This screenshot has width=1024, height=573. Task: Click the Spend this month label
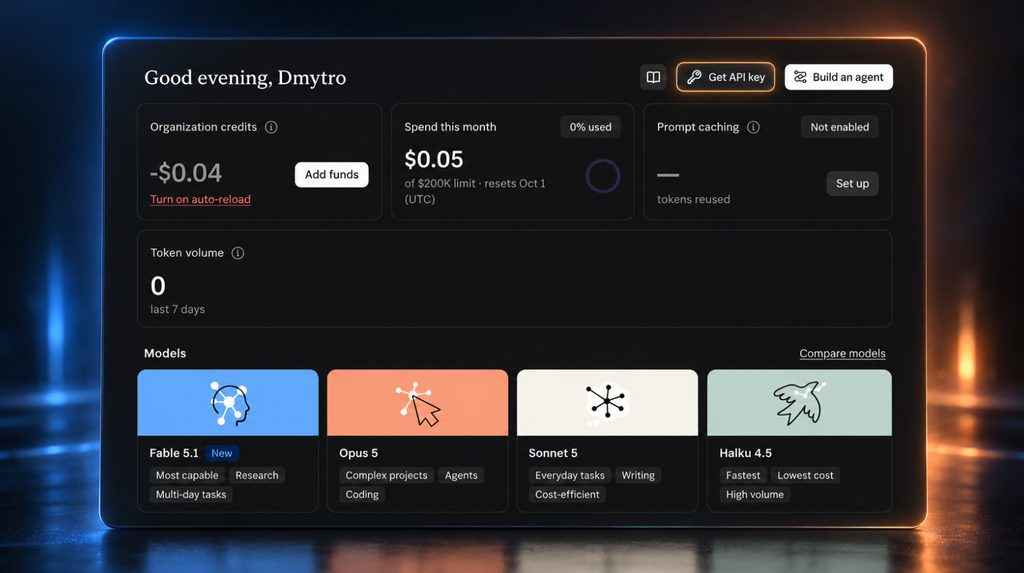tap(450, 127)
